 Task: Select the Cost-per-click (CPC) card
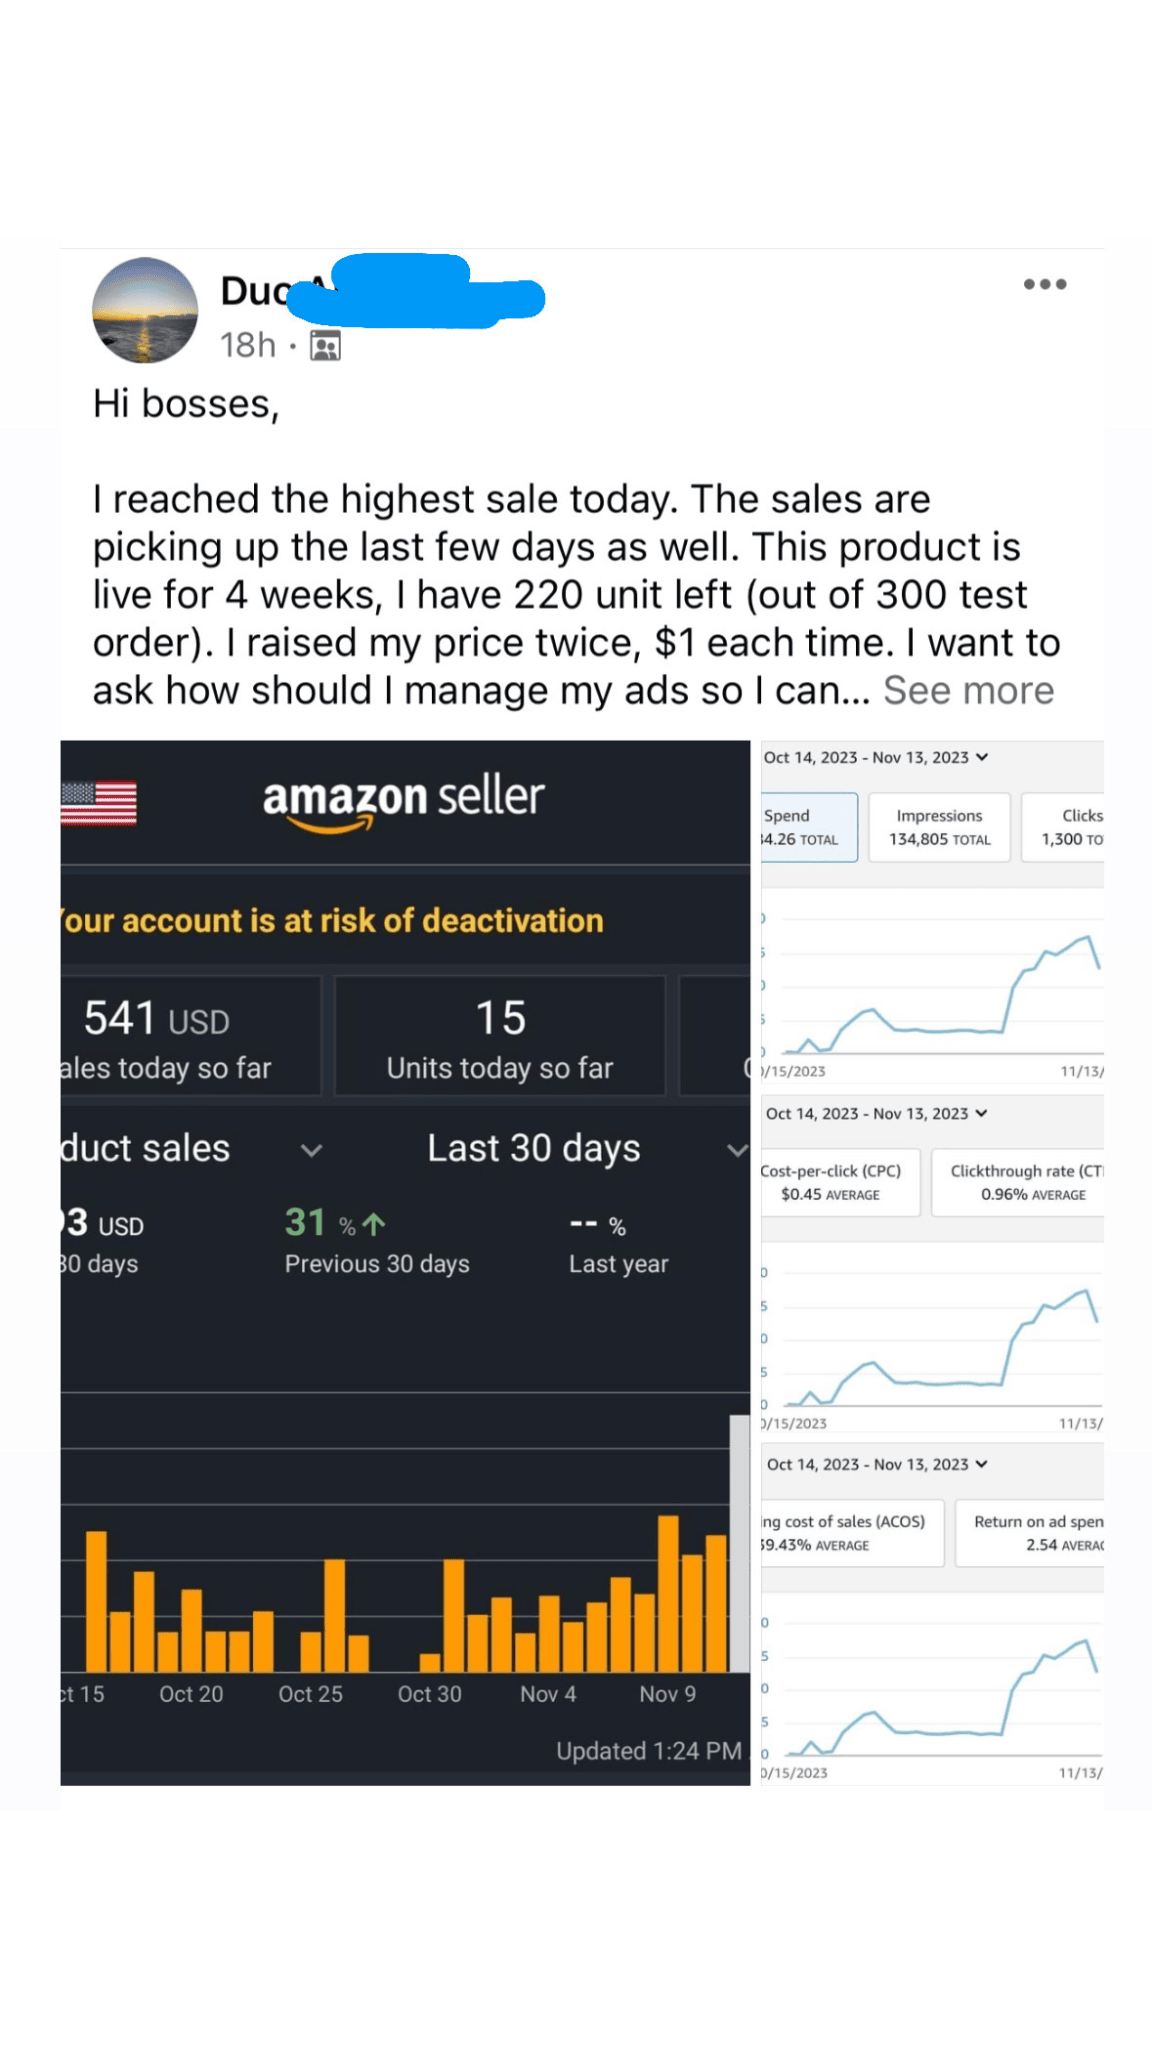point(836,1182)
